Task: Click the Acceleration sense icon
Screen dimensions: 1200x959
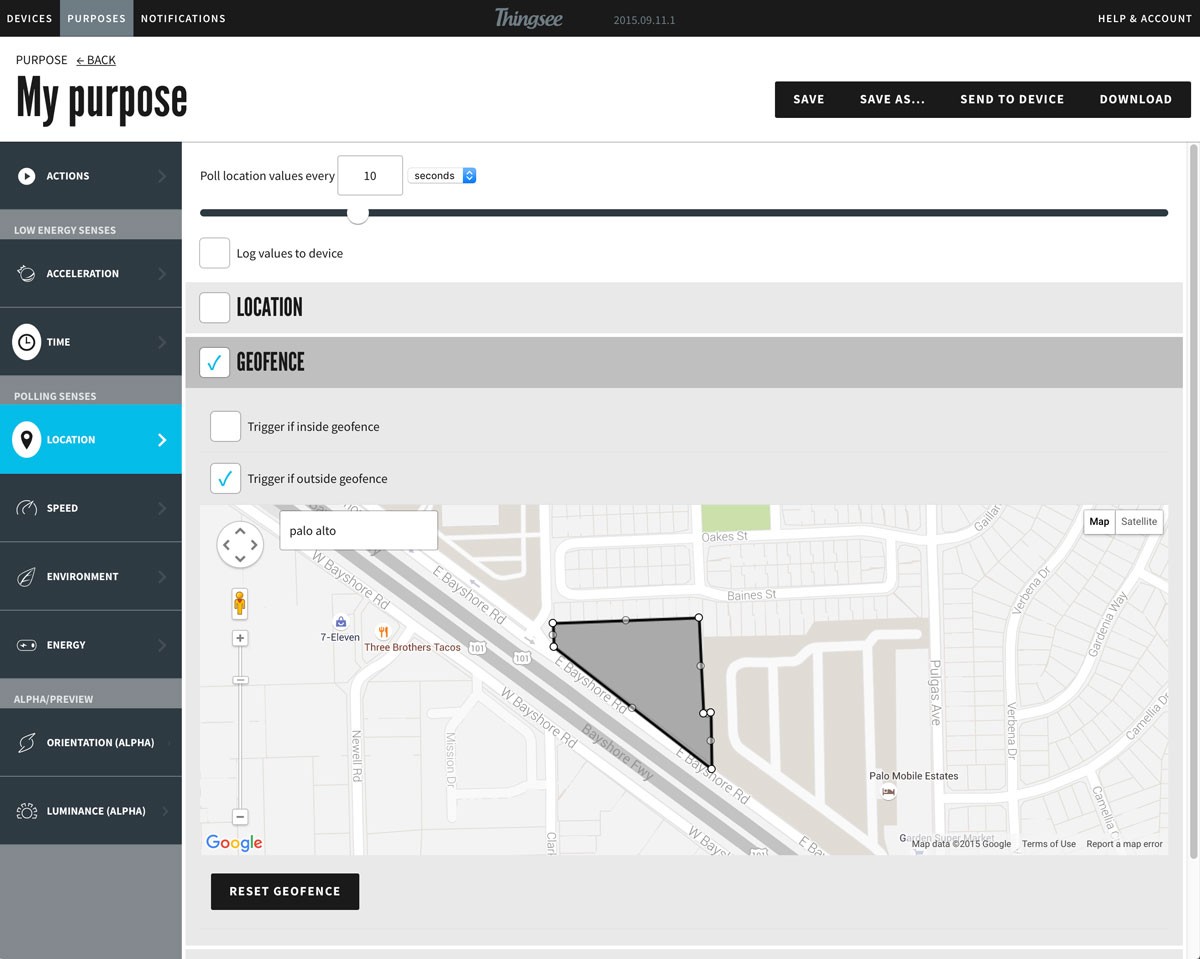Action: click(x=27, y=273)
